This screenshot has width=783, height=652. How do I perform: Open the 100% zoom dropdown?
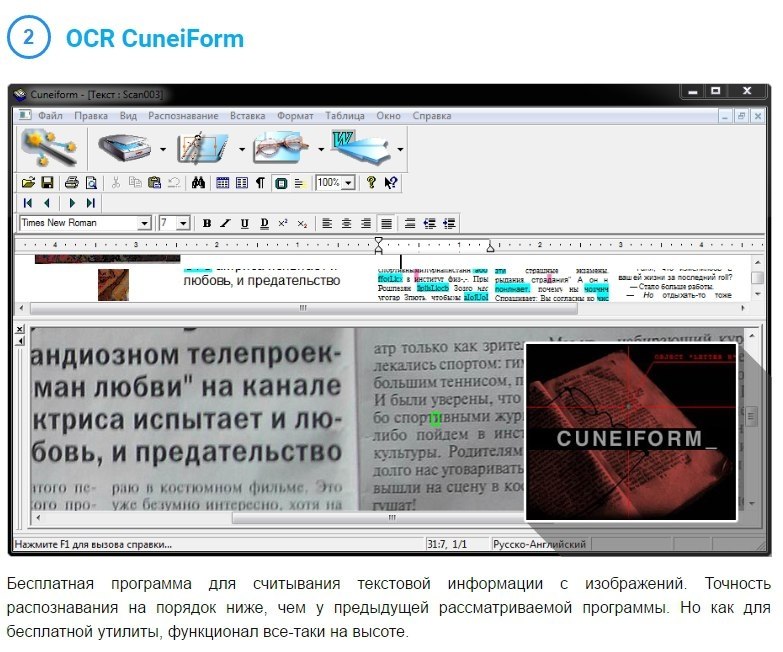[349, 183]
